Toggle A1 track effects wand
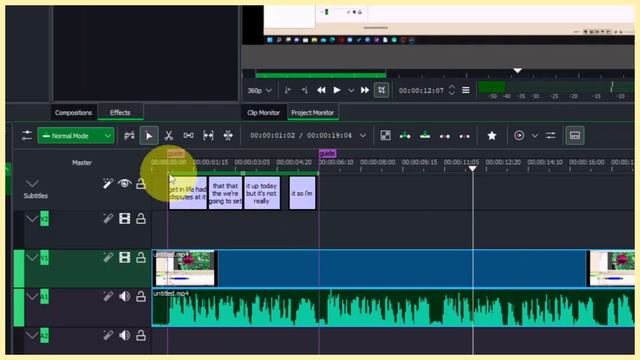Screen dimensions: 640x360 (108, 296)
